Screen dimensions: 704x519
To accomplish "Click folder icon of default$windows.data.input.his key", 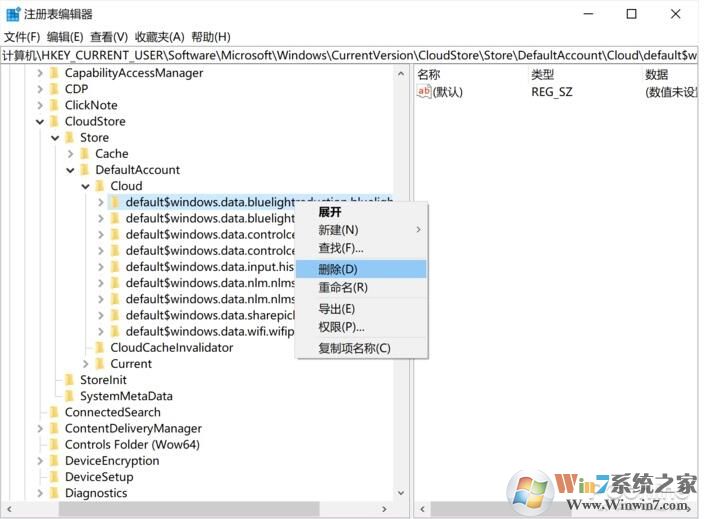I will pos(115,267).
